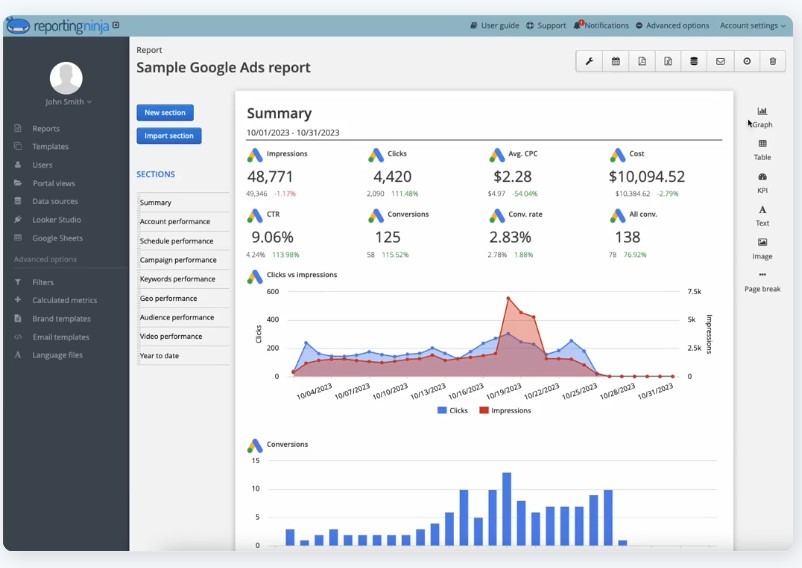Expand John Smith user menu
The height and width of the screenshot is (568, 802).
click(x=69, y=102)
